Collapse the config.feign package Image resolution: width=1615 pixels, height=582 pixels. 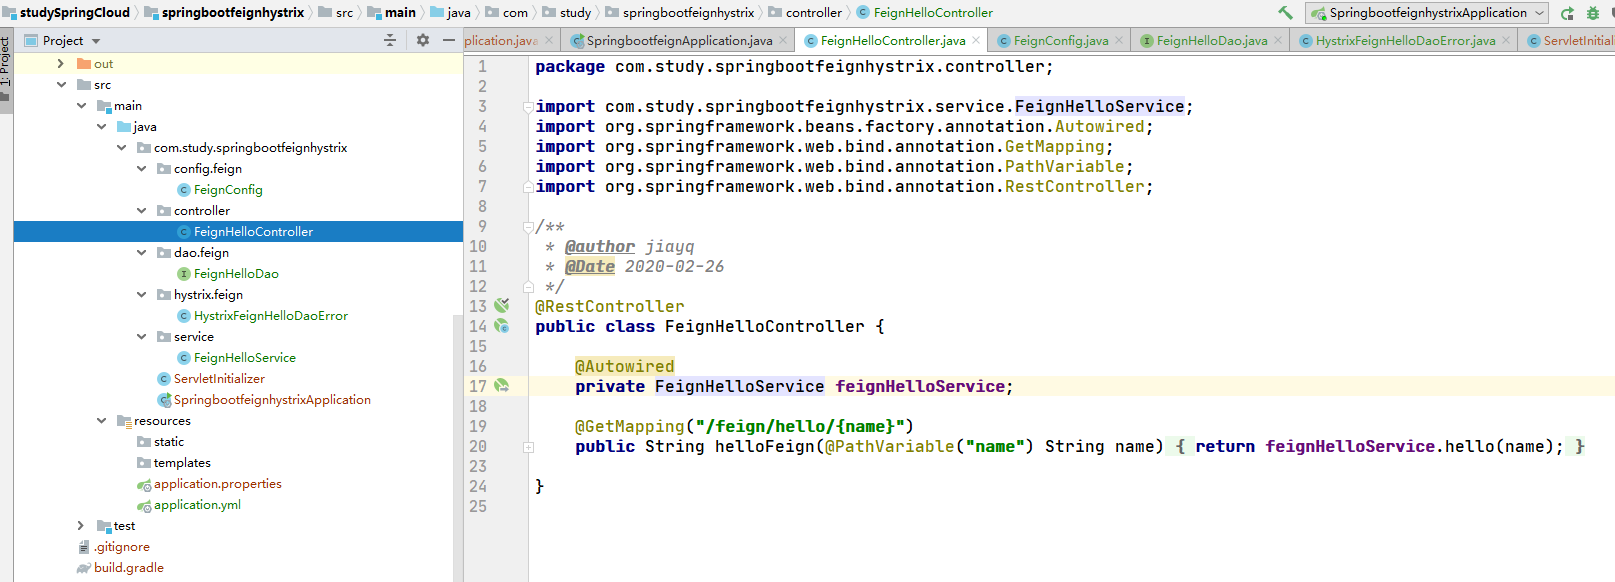point(141,168)
